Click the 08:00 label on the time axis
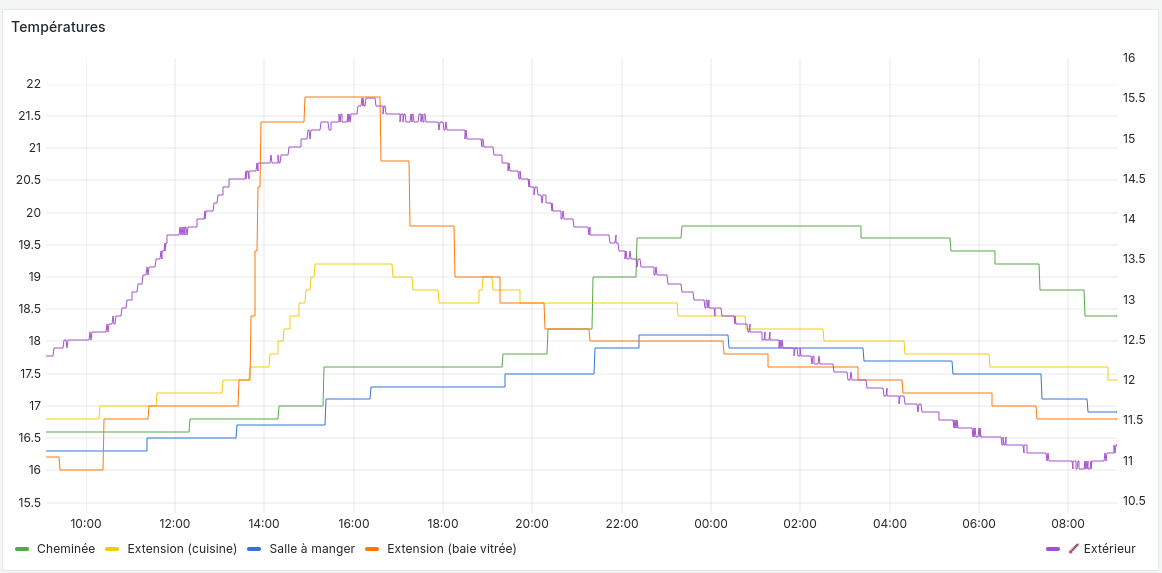 pyautogui.click(x=1068, y=523)
